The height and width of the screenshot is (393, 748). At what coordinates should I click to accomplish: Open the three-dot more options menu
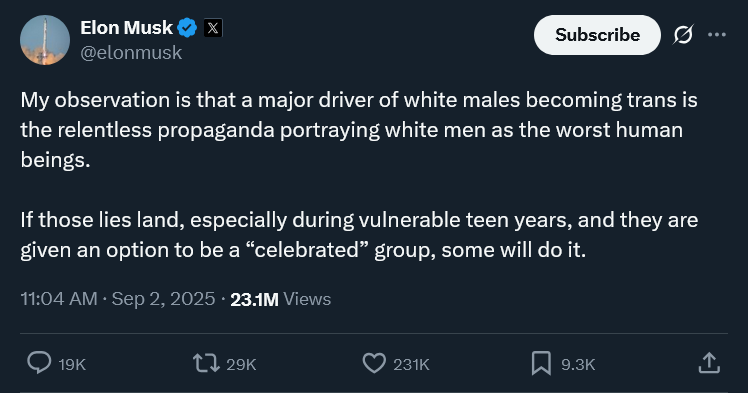[717, 35]
